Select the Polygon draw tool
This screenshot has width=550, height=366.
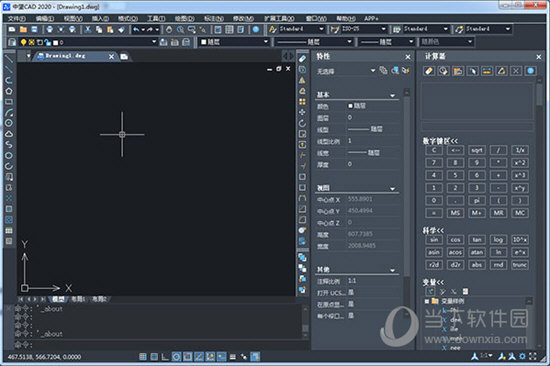(x=9, y=91)
